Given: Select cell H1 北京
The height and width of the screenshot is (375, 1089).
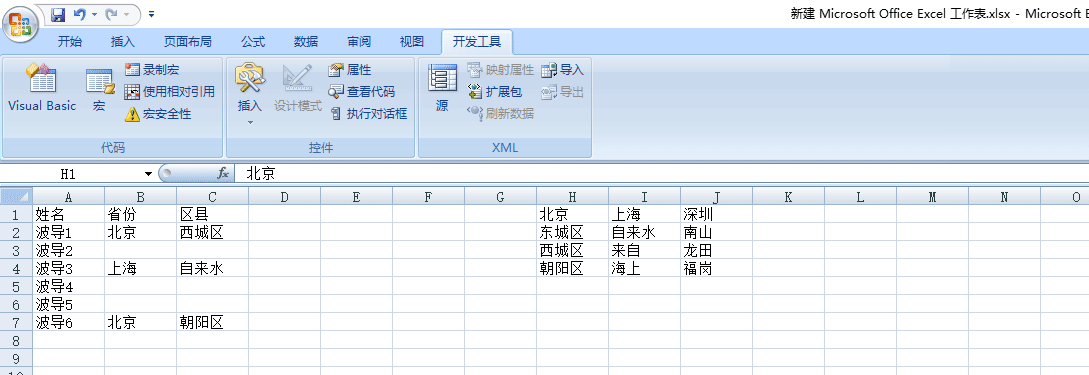Looking at the screenshot, I should coord(572,214).
